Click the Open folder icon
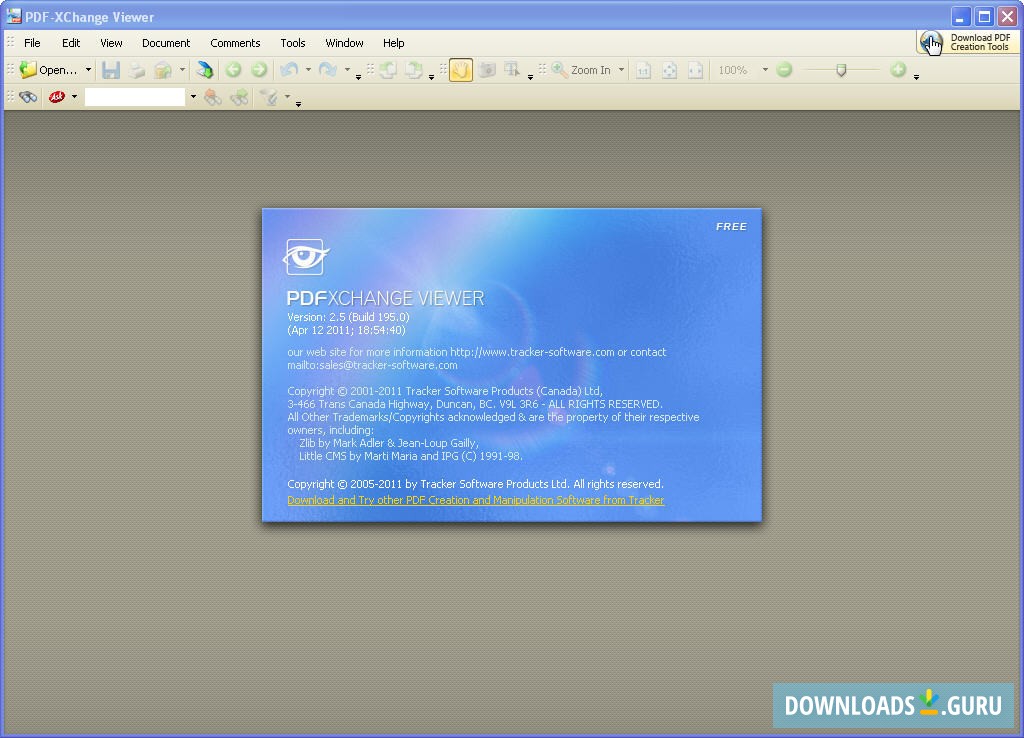Screen dimensions: 1024x738 pos(28,70)
